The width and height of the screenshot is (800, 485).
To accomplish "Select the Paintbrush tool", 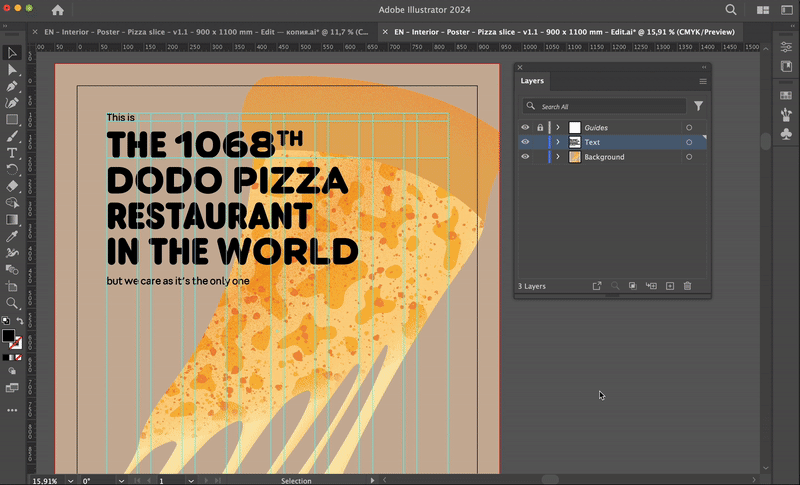I will (12, 136).
